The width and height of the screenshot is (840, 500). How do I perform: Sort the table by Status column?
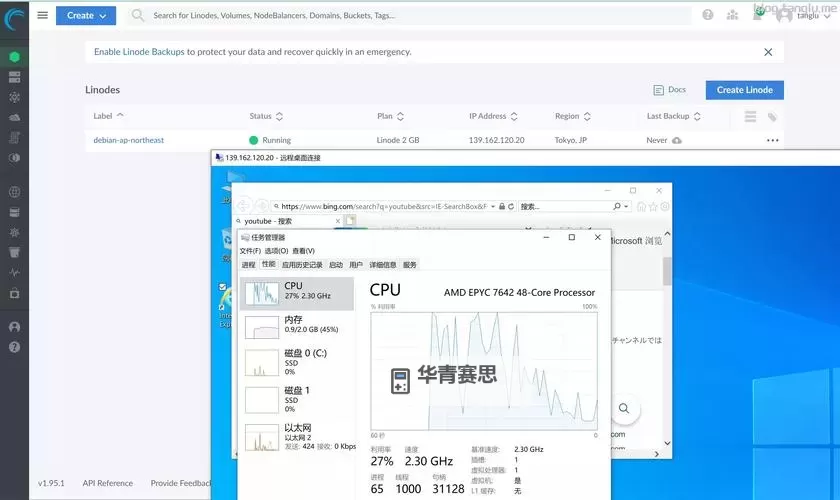click(266, 116)
